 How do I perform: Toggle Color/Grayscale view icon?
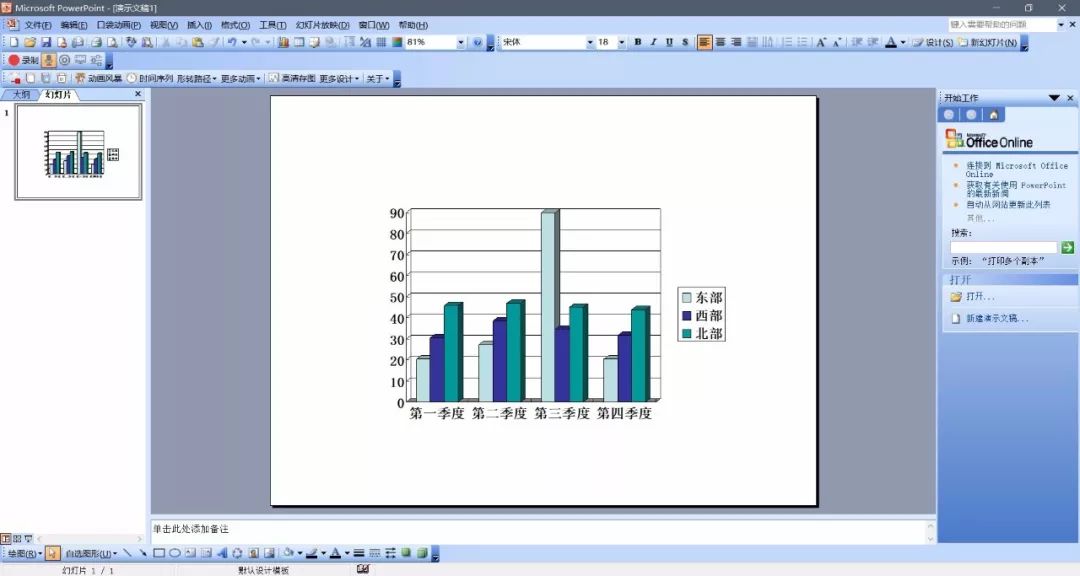click(x=397, y=42)
